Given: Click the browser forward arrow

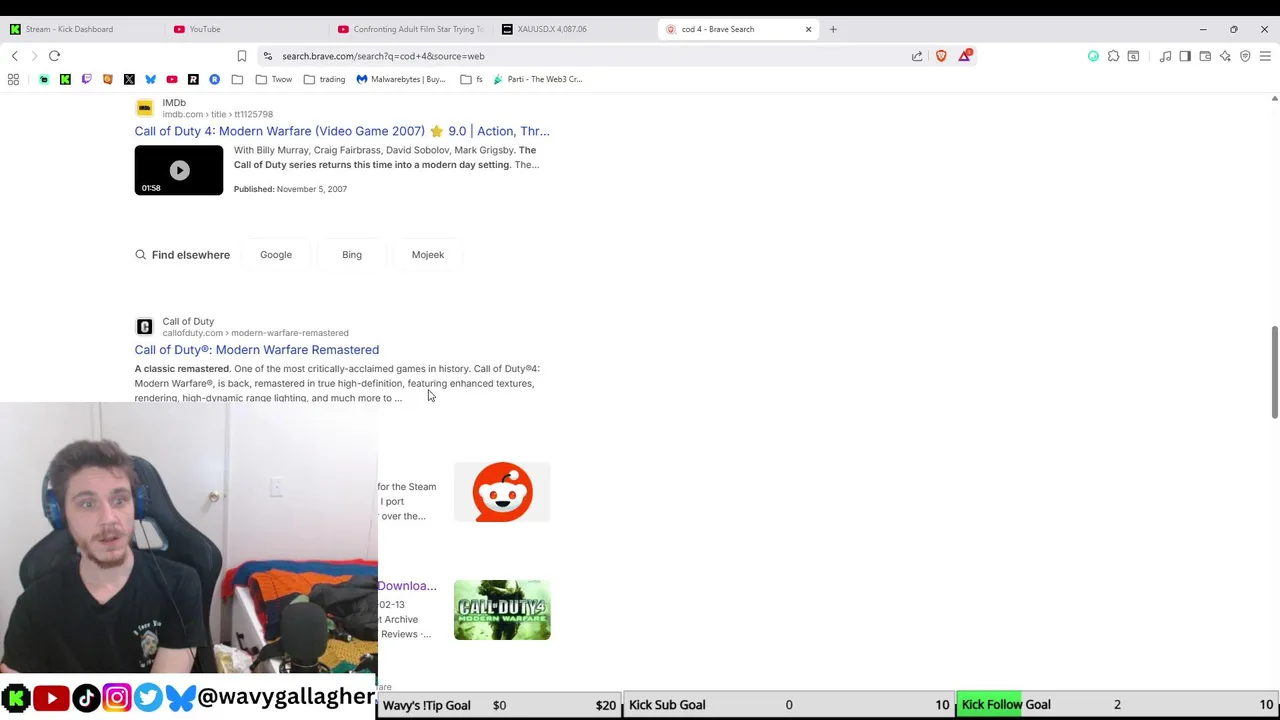Looking at the screenshot, I should (x=34, y=56).
